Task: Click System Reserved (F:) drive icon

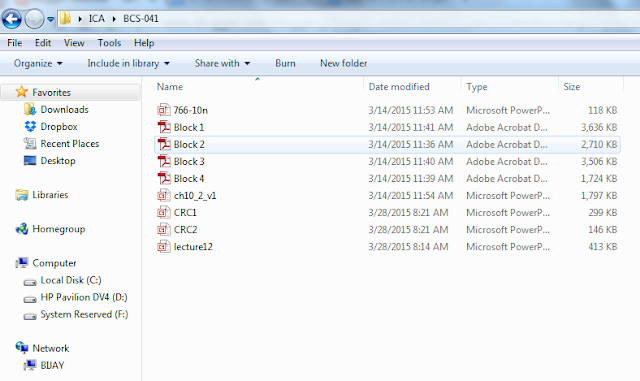Action: [30, 316]
